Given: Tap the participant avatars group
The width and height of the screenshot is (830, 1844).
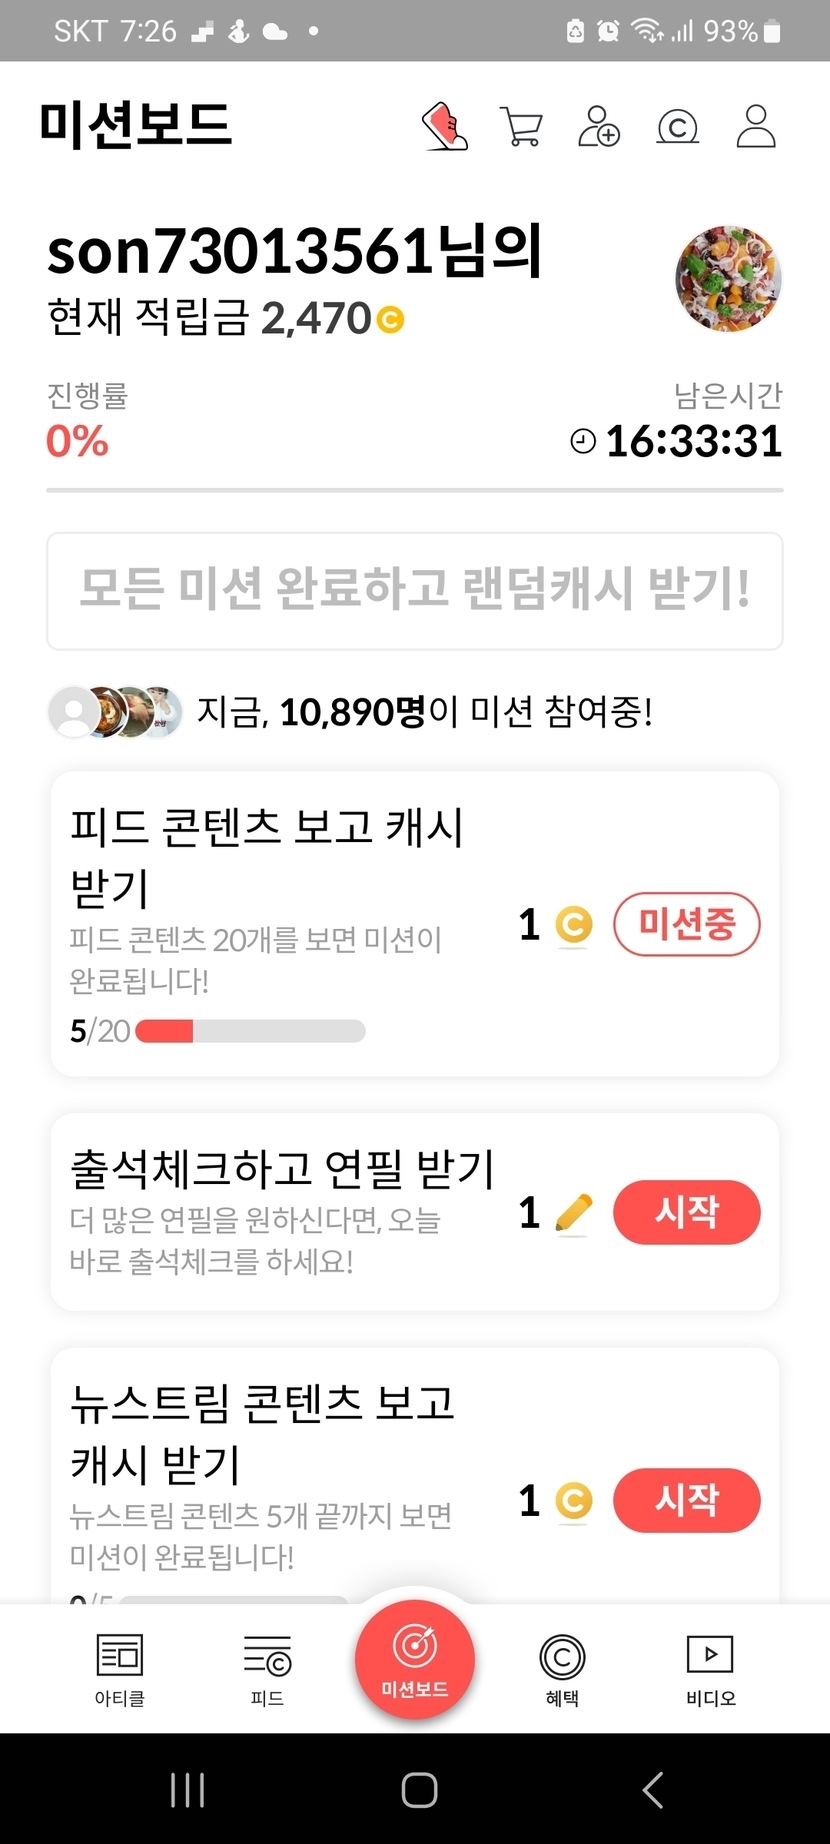Looking at the screenshot, I should [116, 712].
